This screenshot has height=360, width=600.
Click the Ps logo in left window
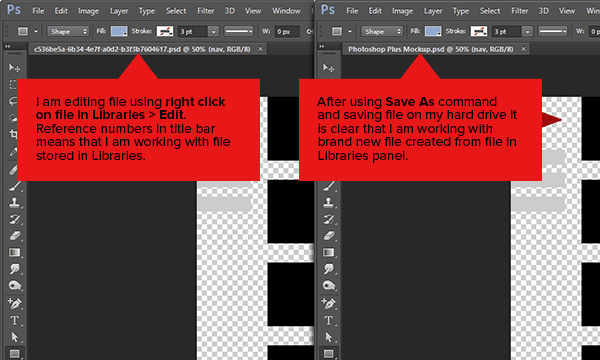14,10
